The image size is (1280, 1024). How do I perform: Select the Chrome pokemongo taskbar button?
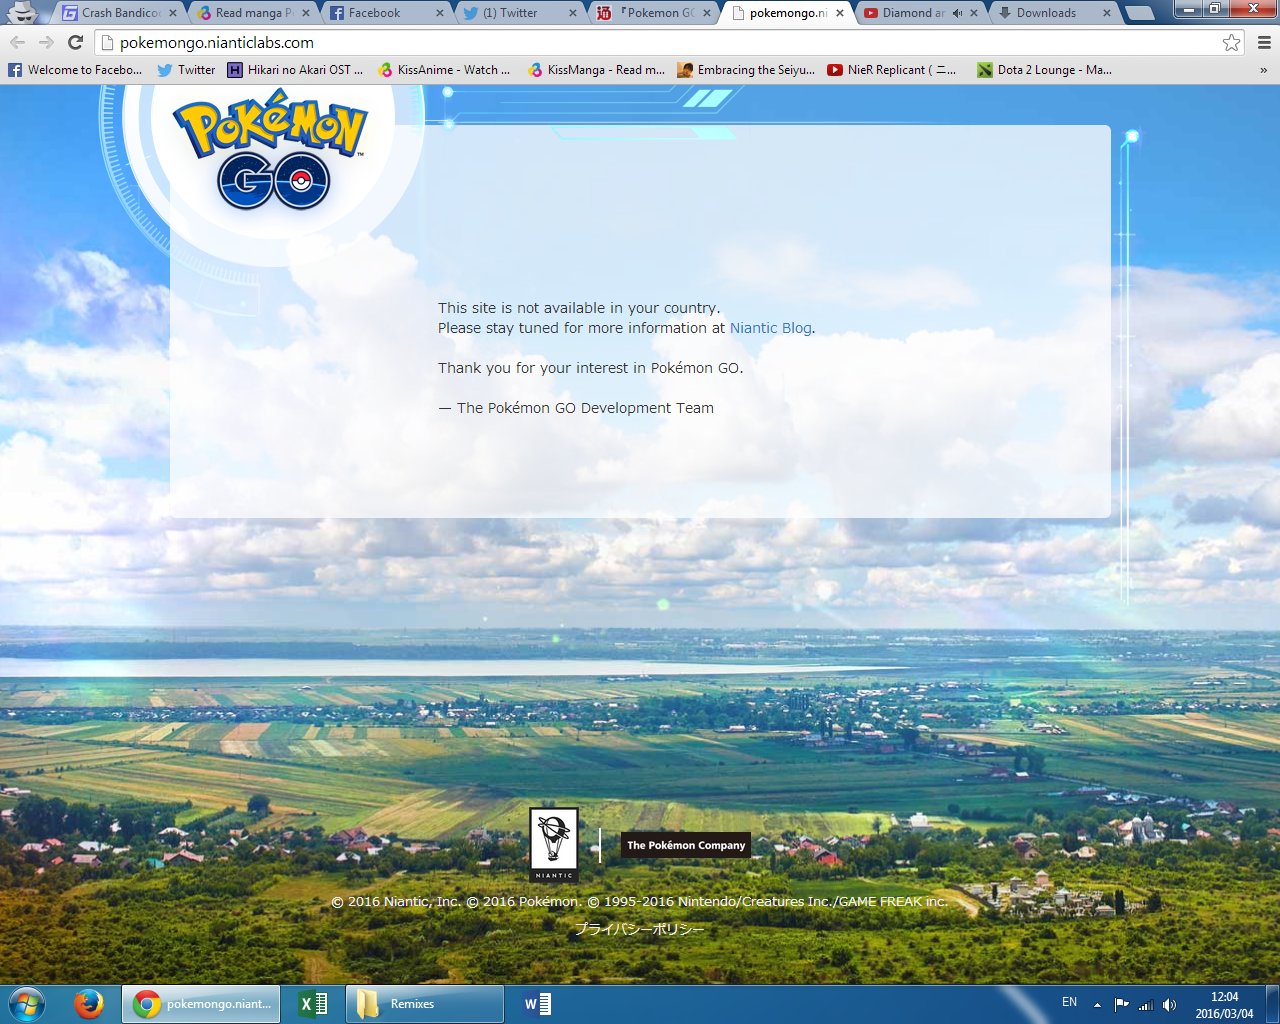pyautogui.click(x=202, y=1004)
